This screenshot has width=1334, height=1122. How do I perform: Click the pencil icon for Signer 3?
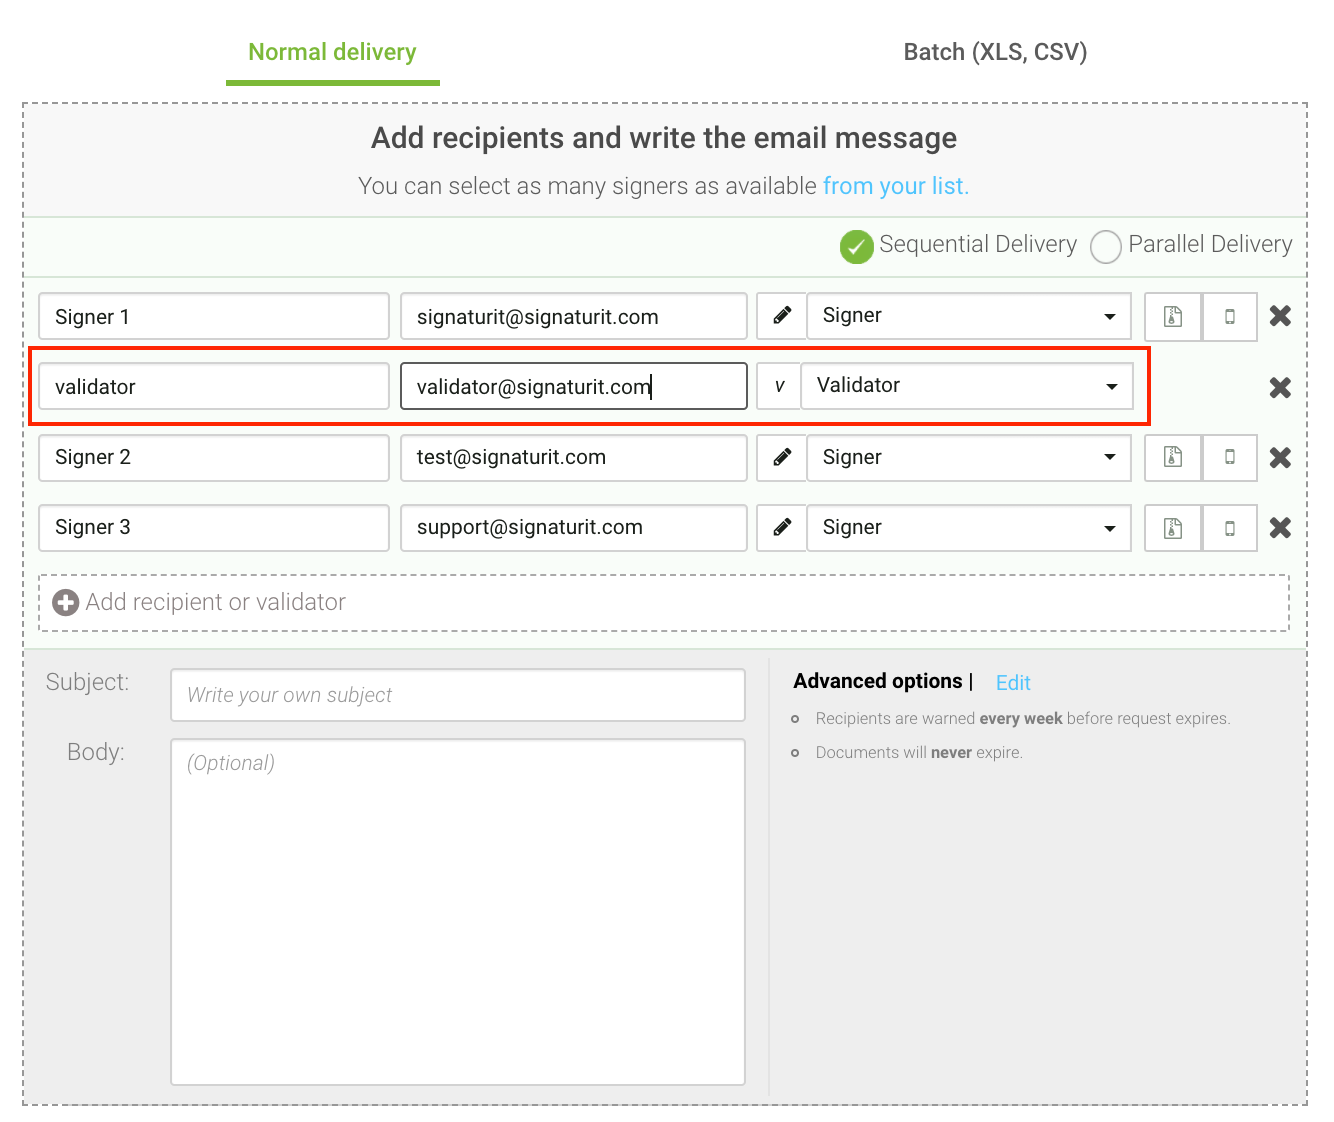(x=782, y=527)
